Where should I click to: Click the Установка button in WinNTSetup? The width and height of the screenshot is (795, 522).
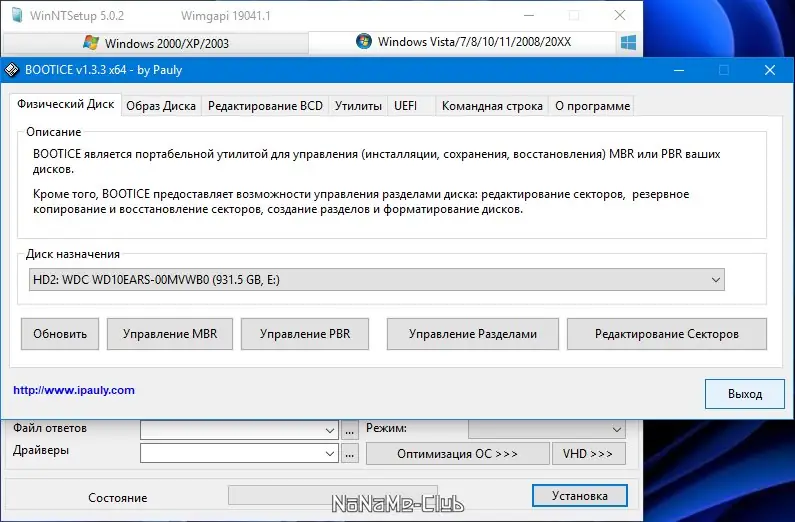coord(580,496)
